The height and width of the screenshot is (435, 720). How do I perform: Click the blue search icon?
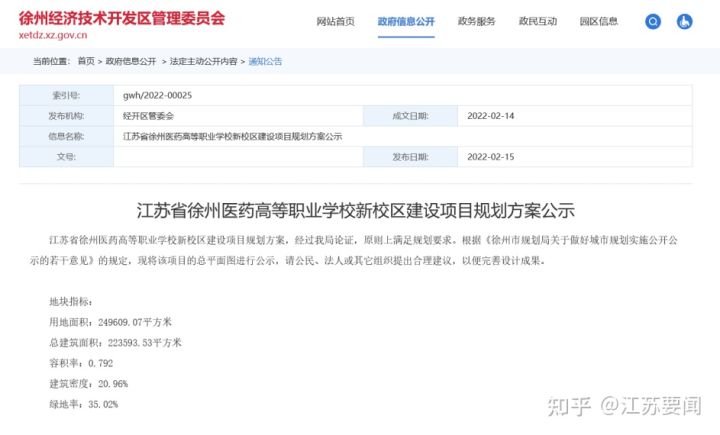[652, 21]
